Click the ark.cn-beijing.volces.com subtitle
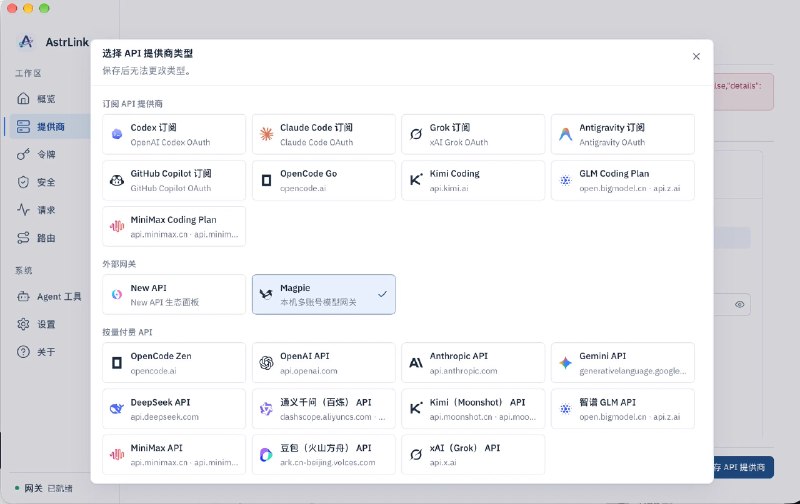This screenshot has height=504, width=800. pos(328,463)
